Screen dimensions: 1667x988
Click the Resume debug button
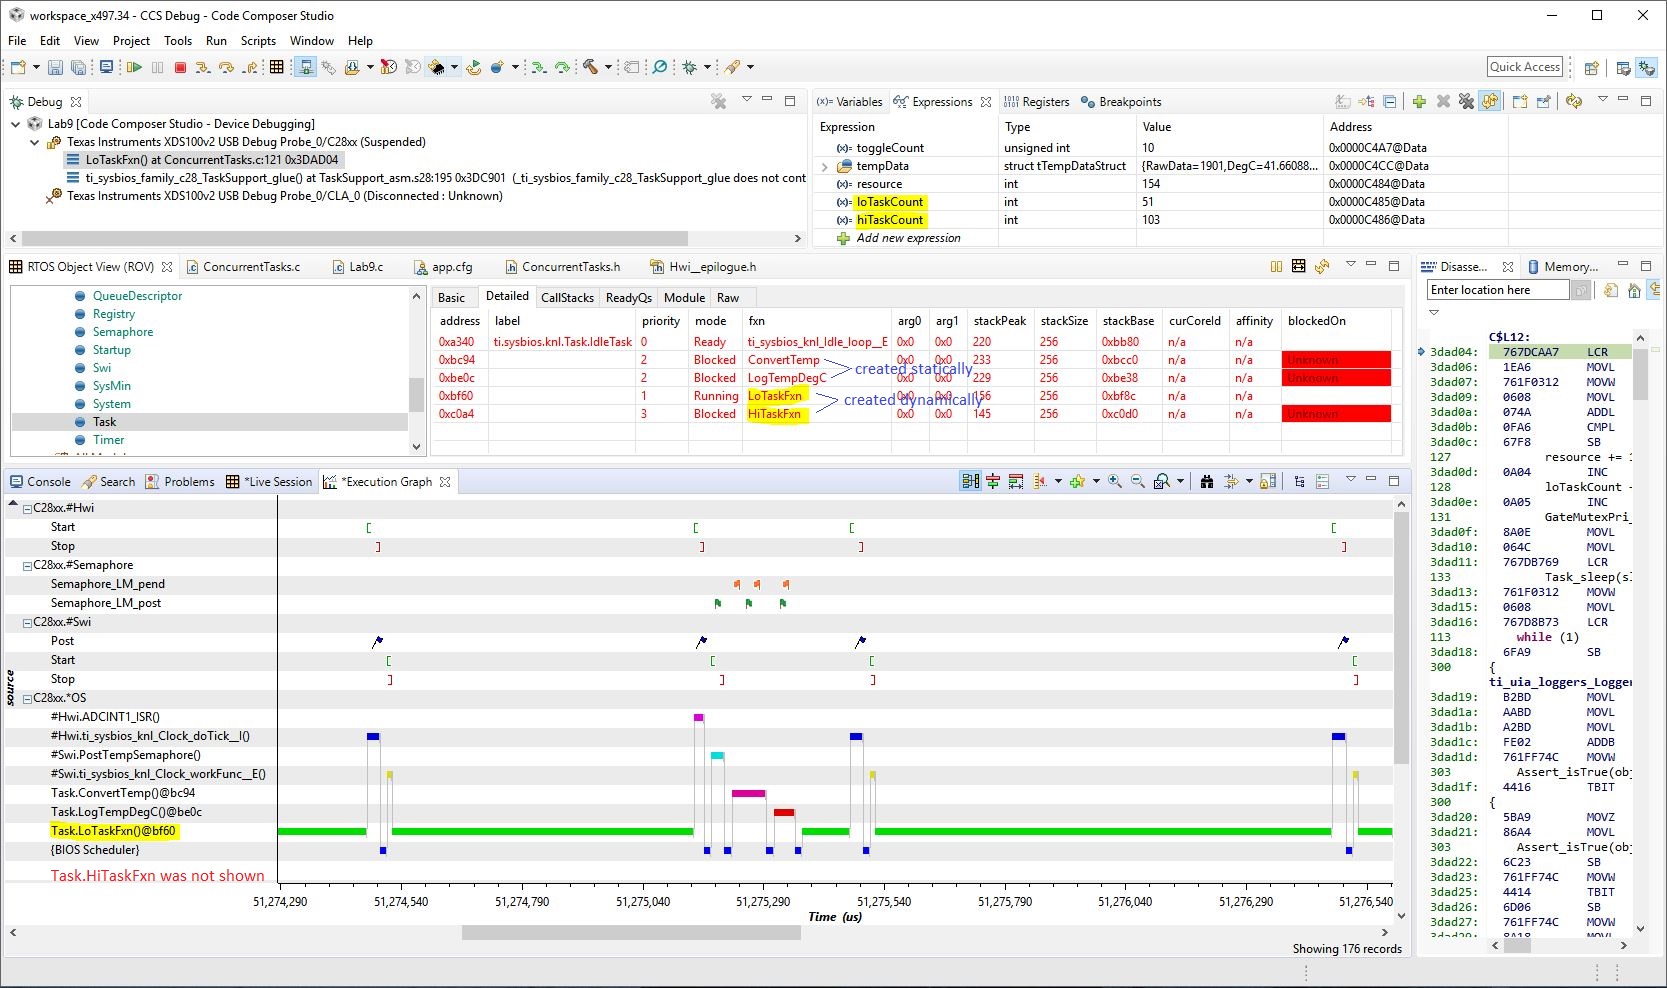point(134,67)
